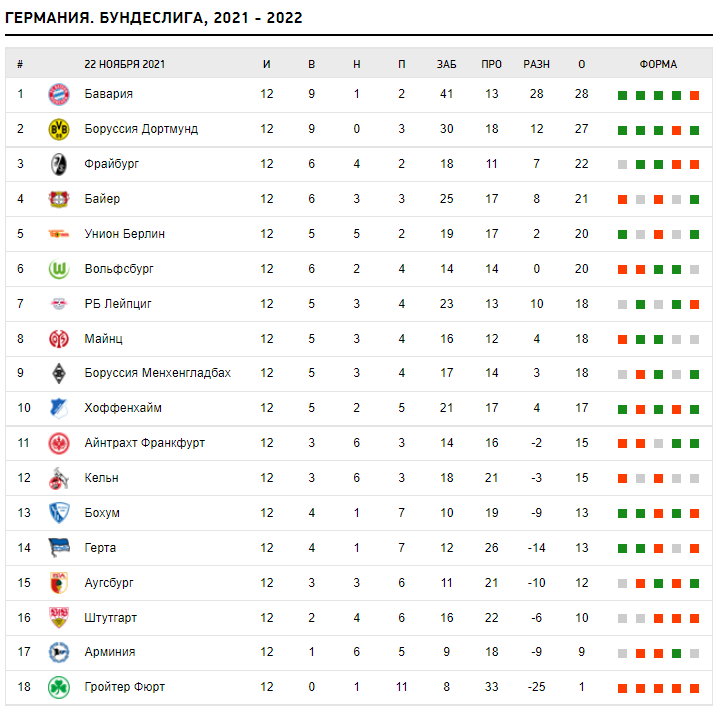Click the Bayer Leverkusen club logo

pos(59,199)
